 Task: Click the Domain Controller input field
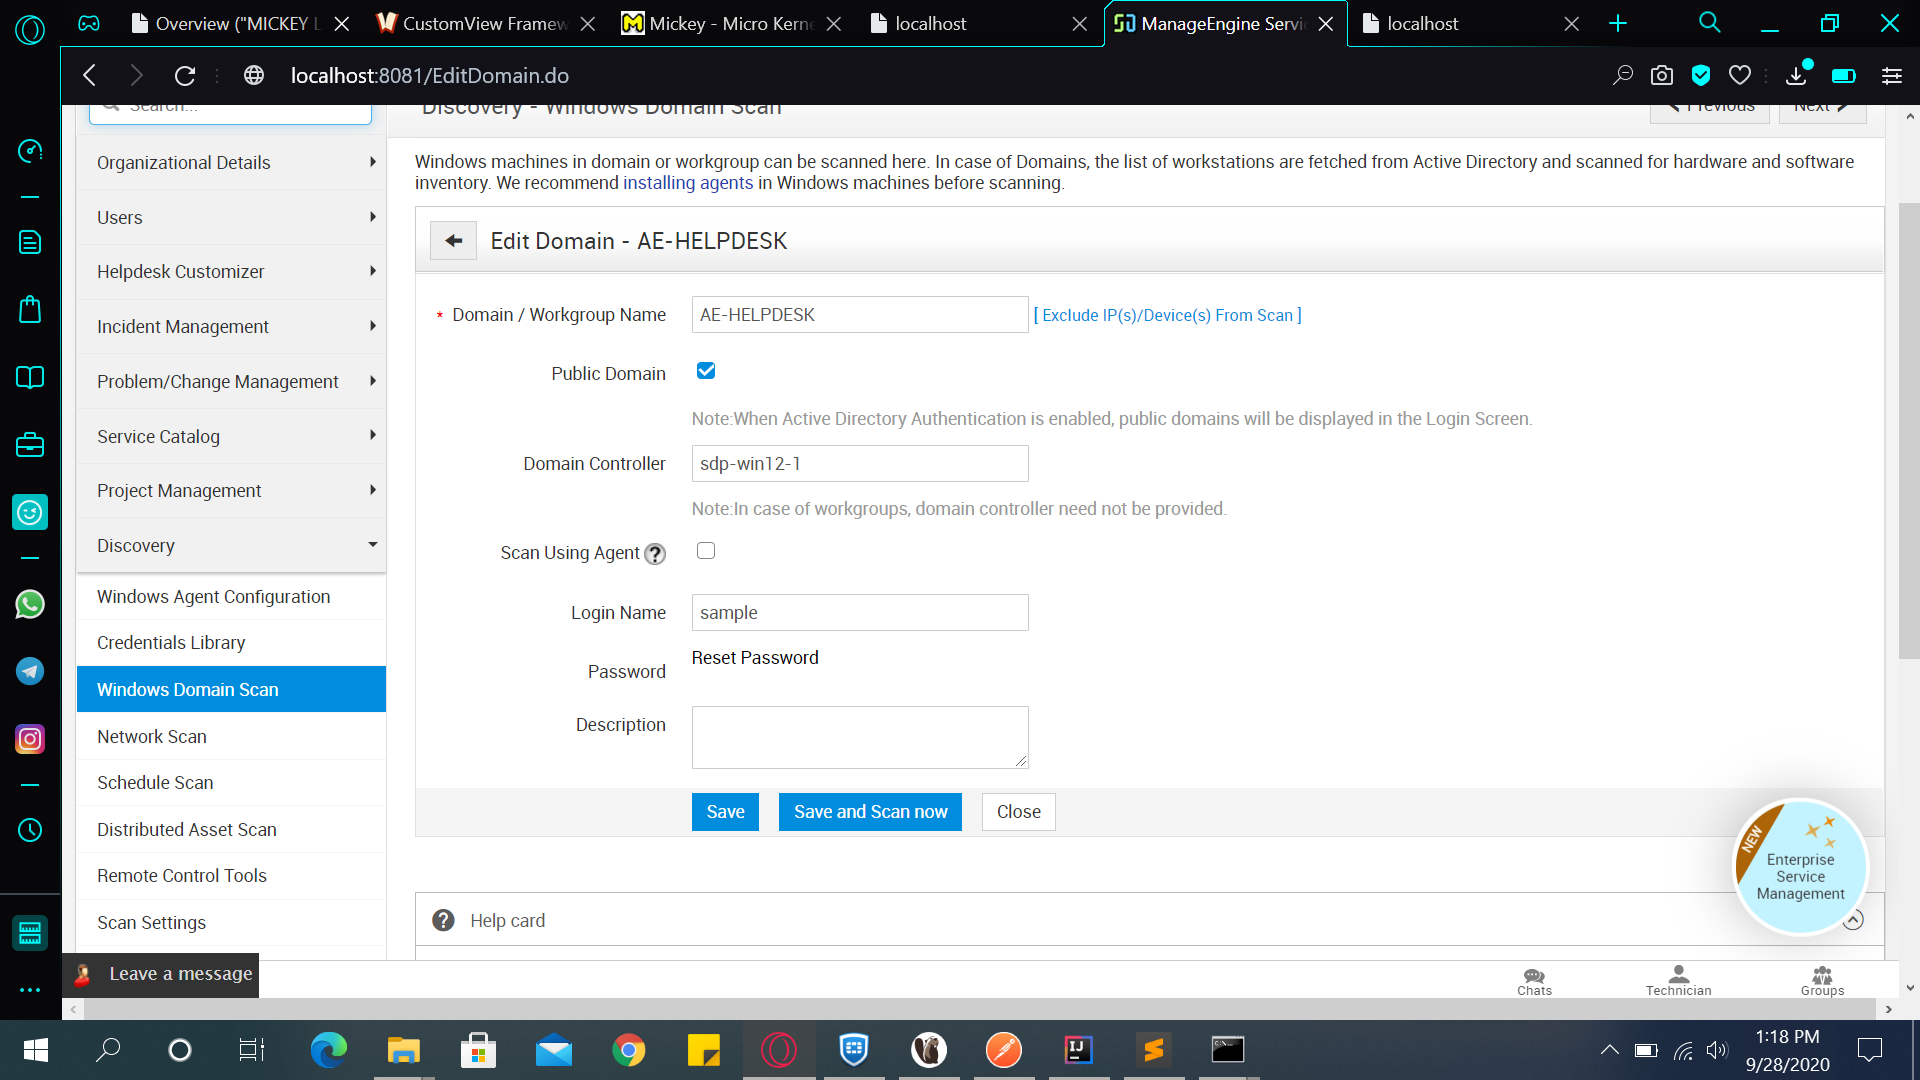click(859, 464)
